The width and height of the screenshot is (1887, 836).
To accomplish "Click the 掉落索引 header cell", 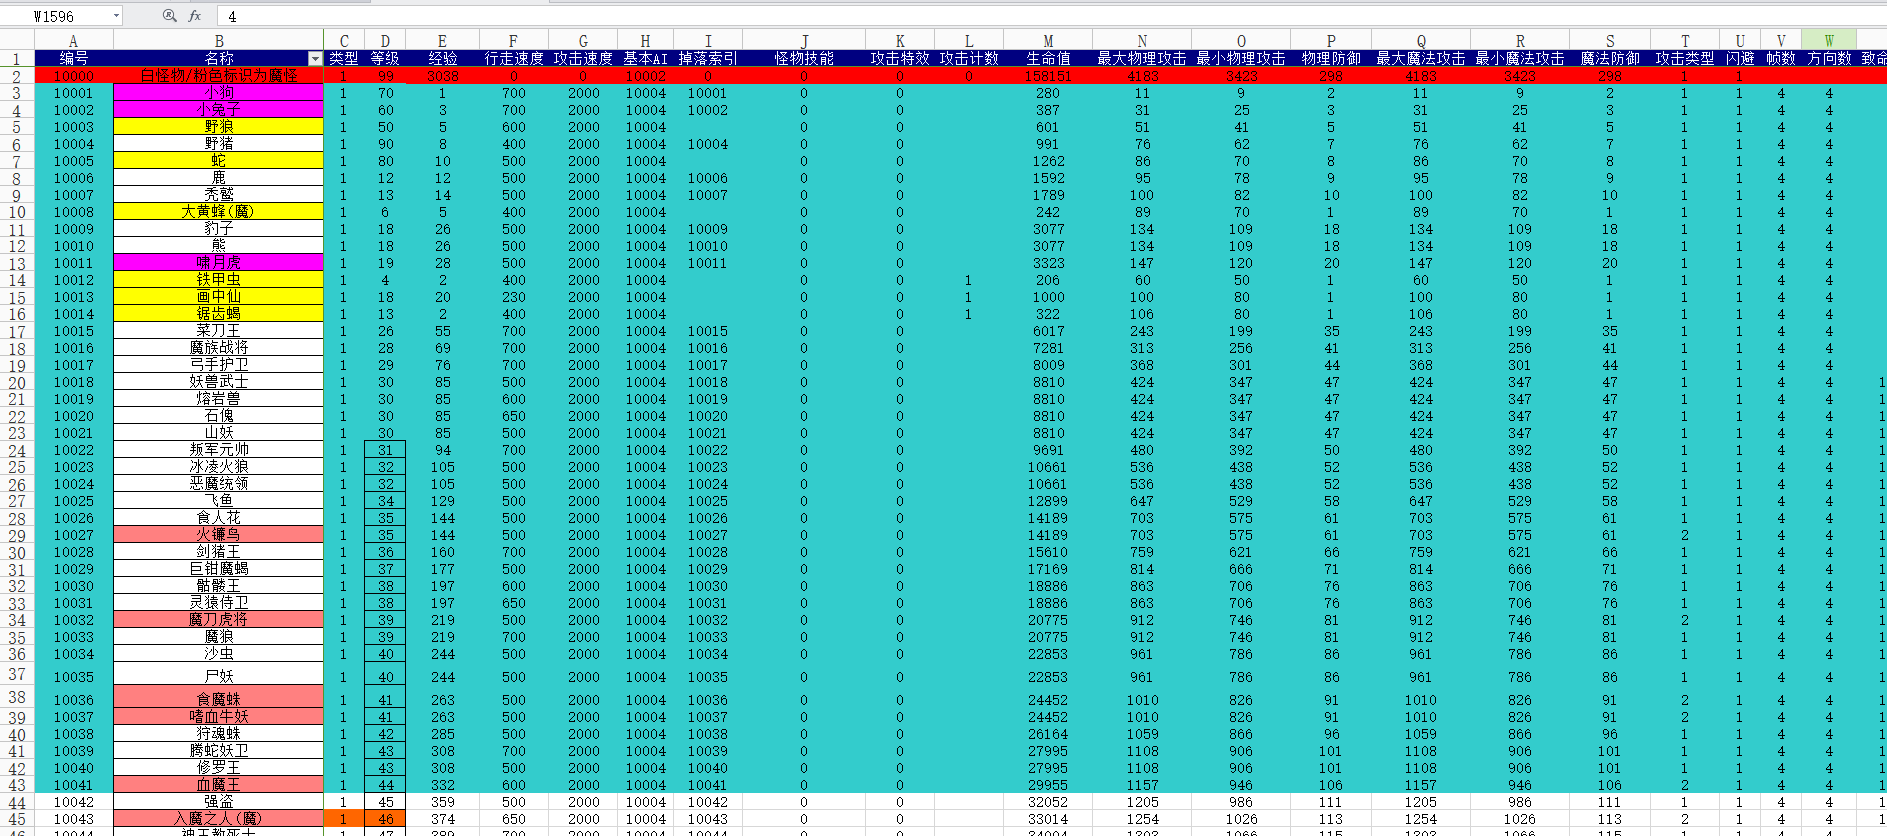I will click(708, 59).
